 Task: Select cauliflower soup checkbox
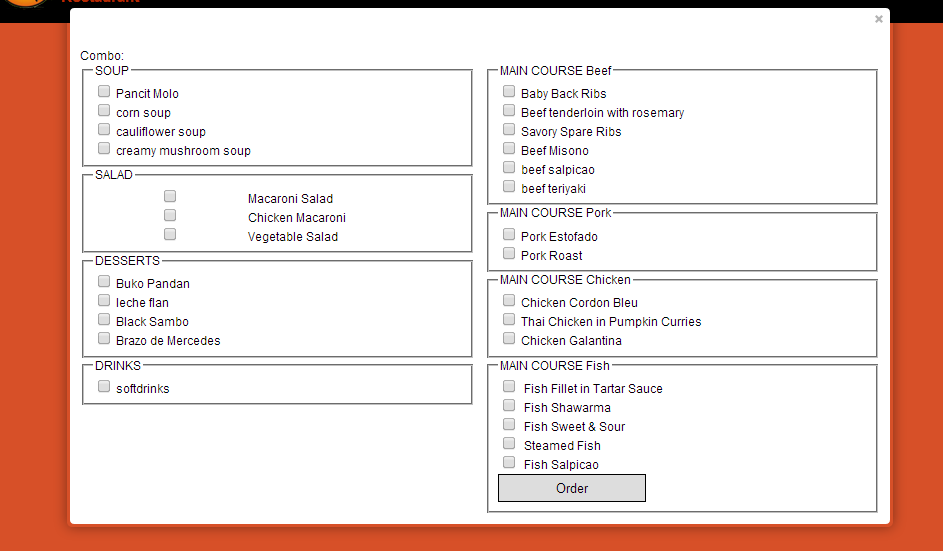(x=104, y=129)
